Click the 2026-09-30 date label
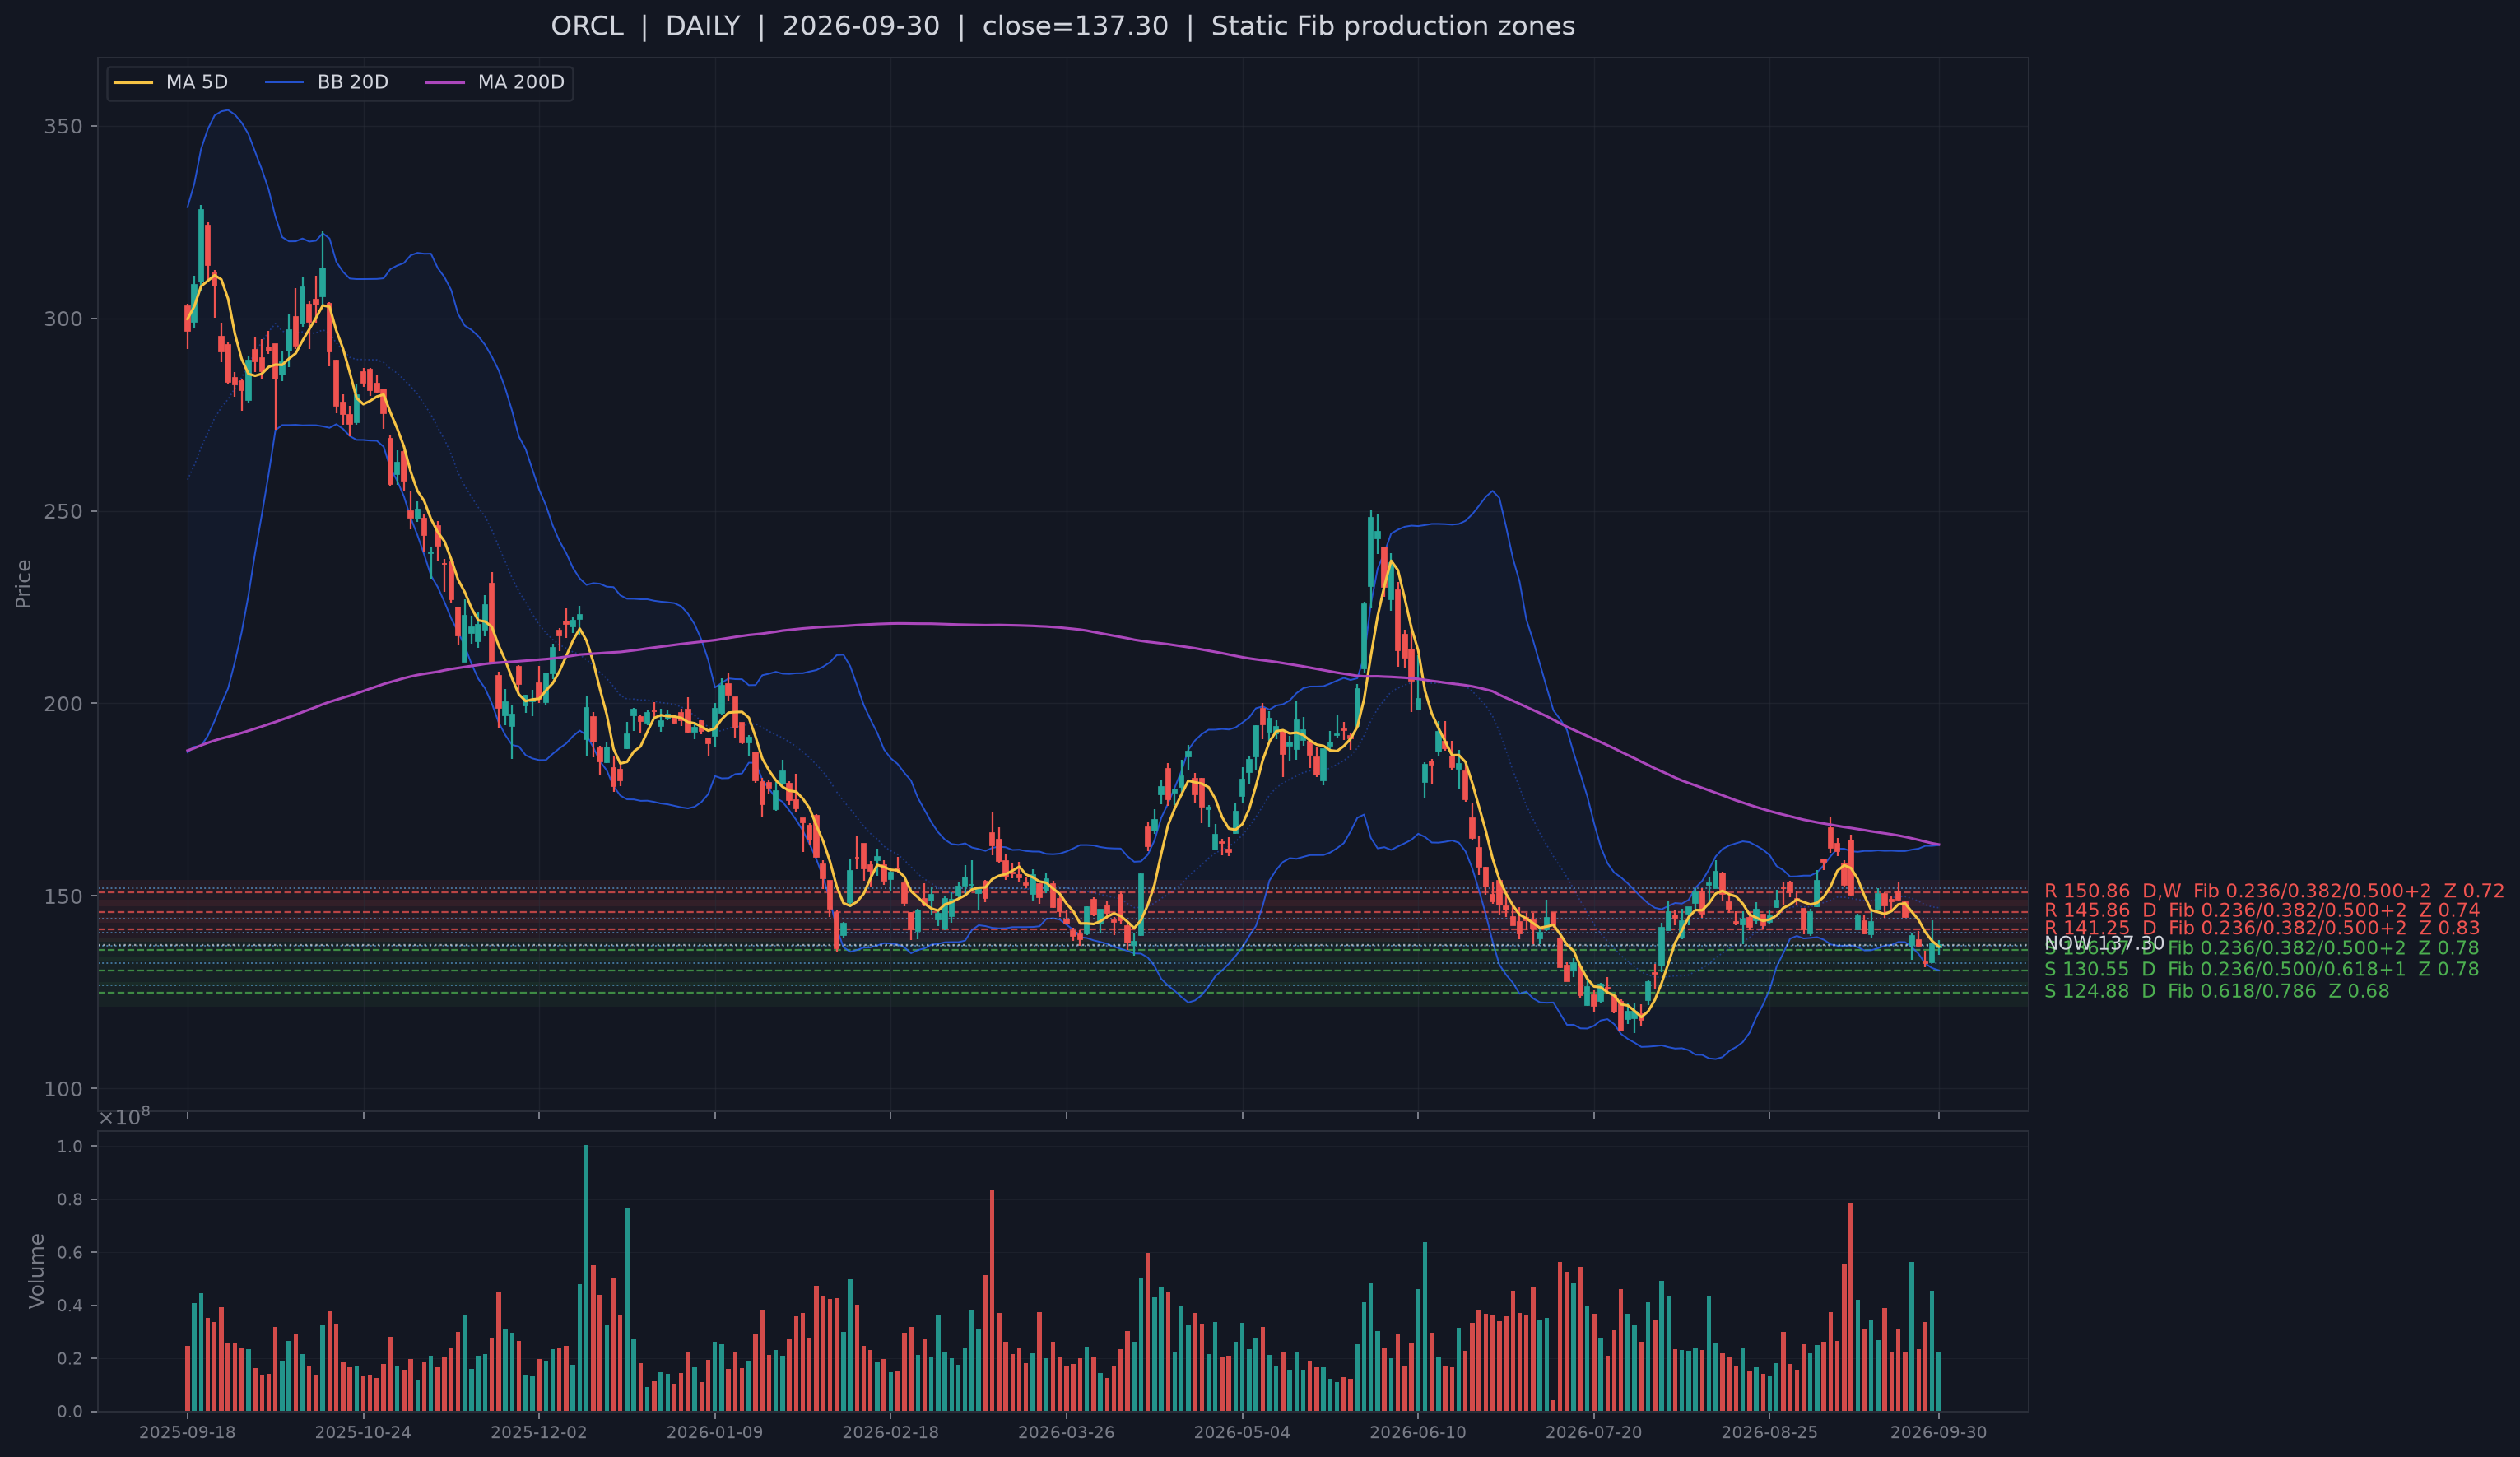The image size is (2520, 1457). tap(1938, 1432)
